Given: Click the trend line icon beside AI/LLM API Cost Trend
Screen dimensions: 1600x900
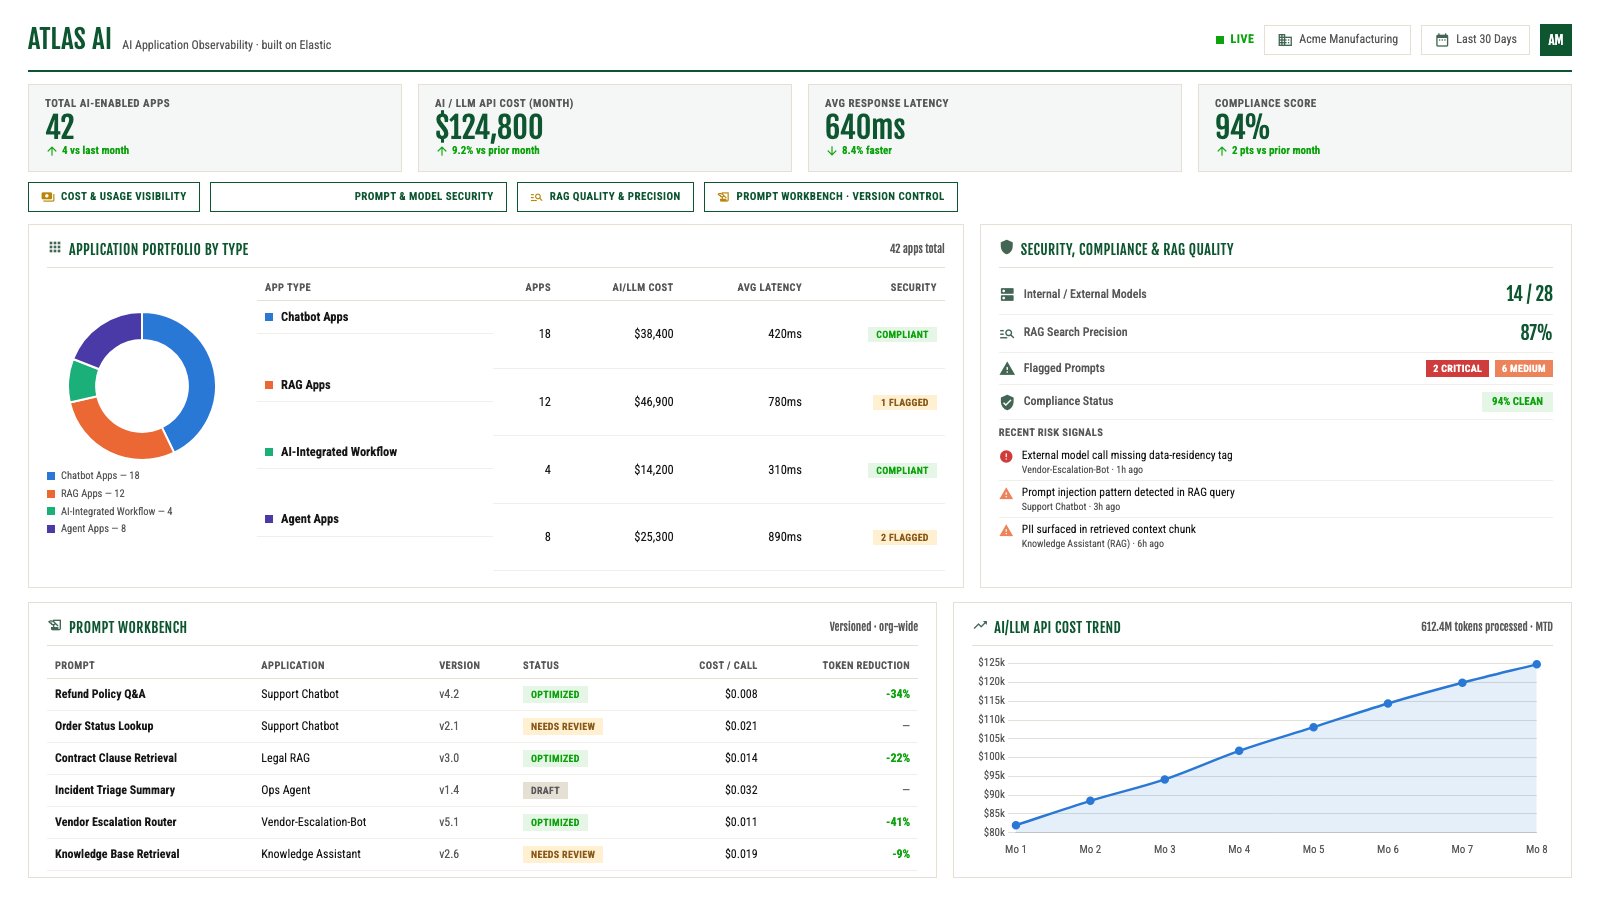Looking at the screenshot, I should coord(980,626).
